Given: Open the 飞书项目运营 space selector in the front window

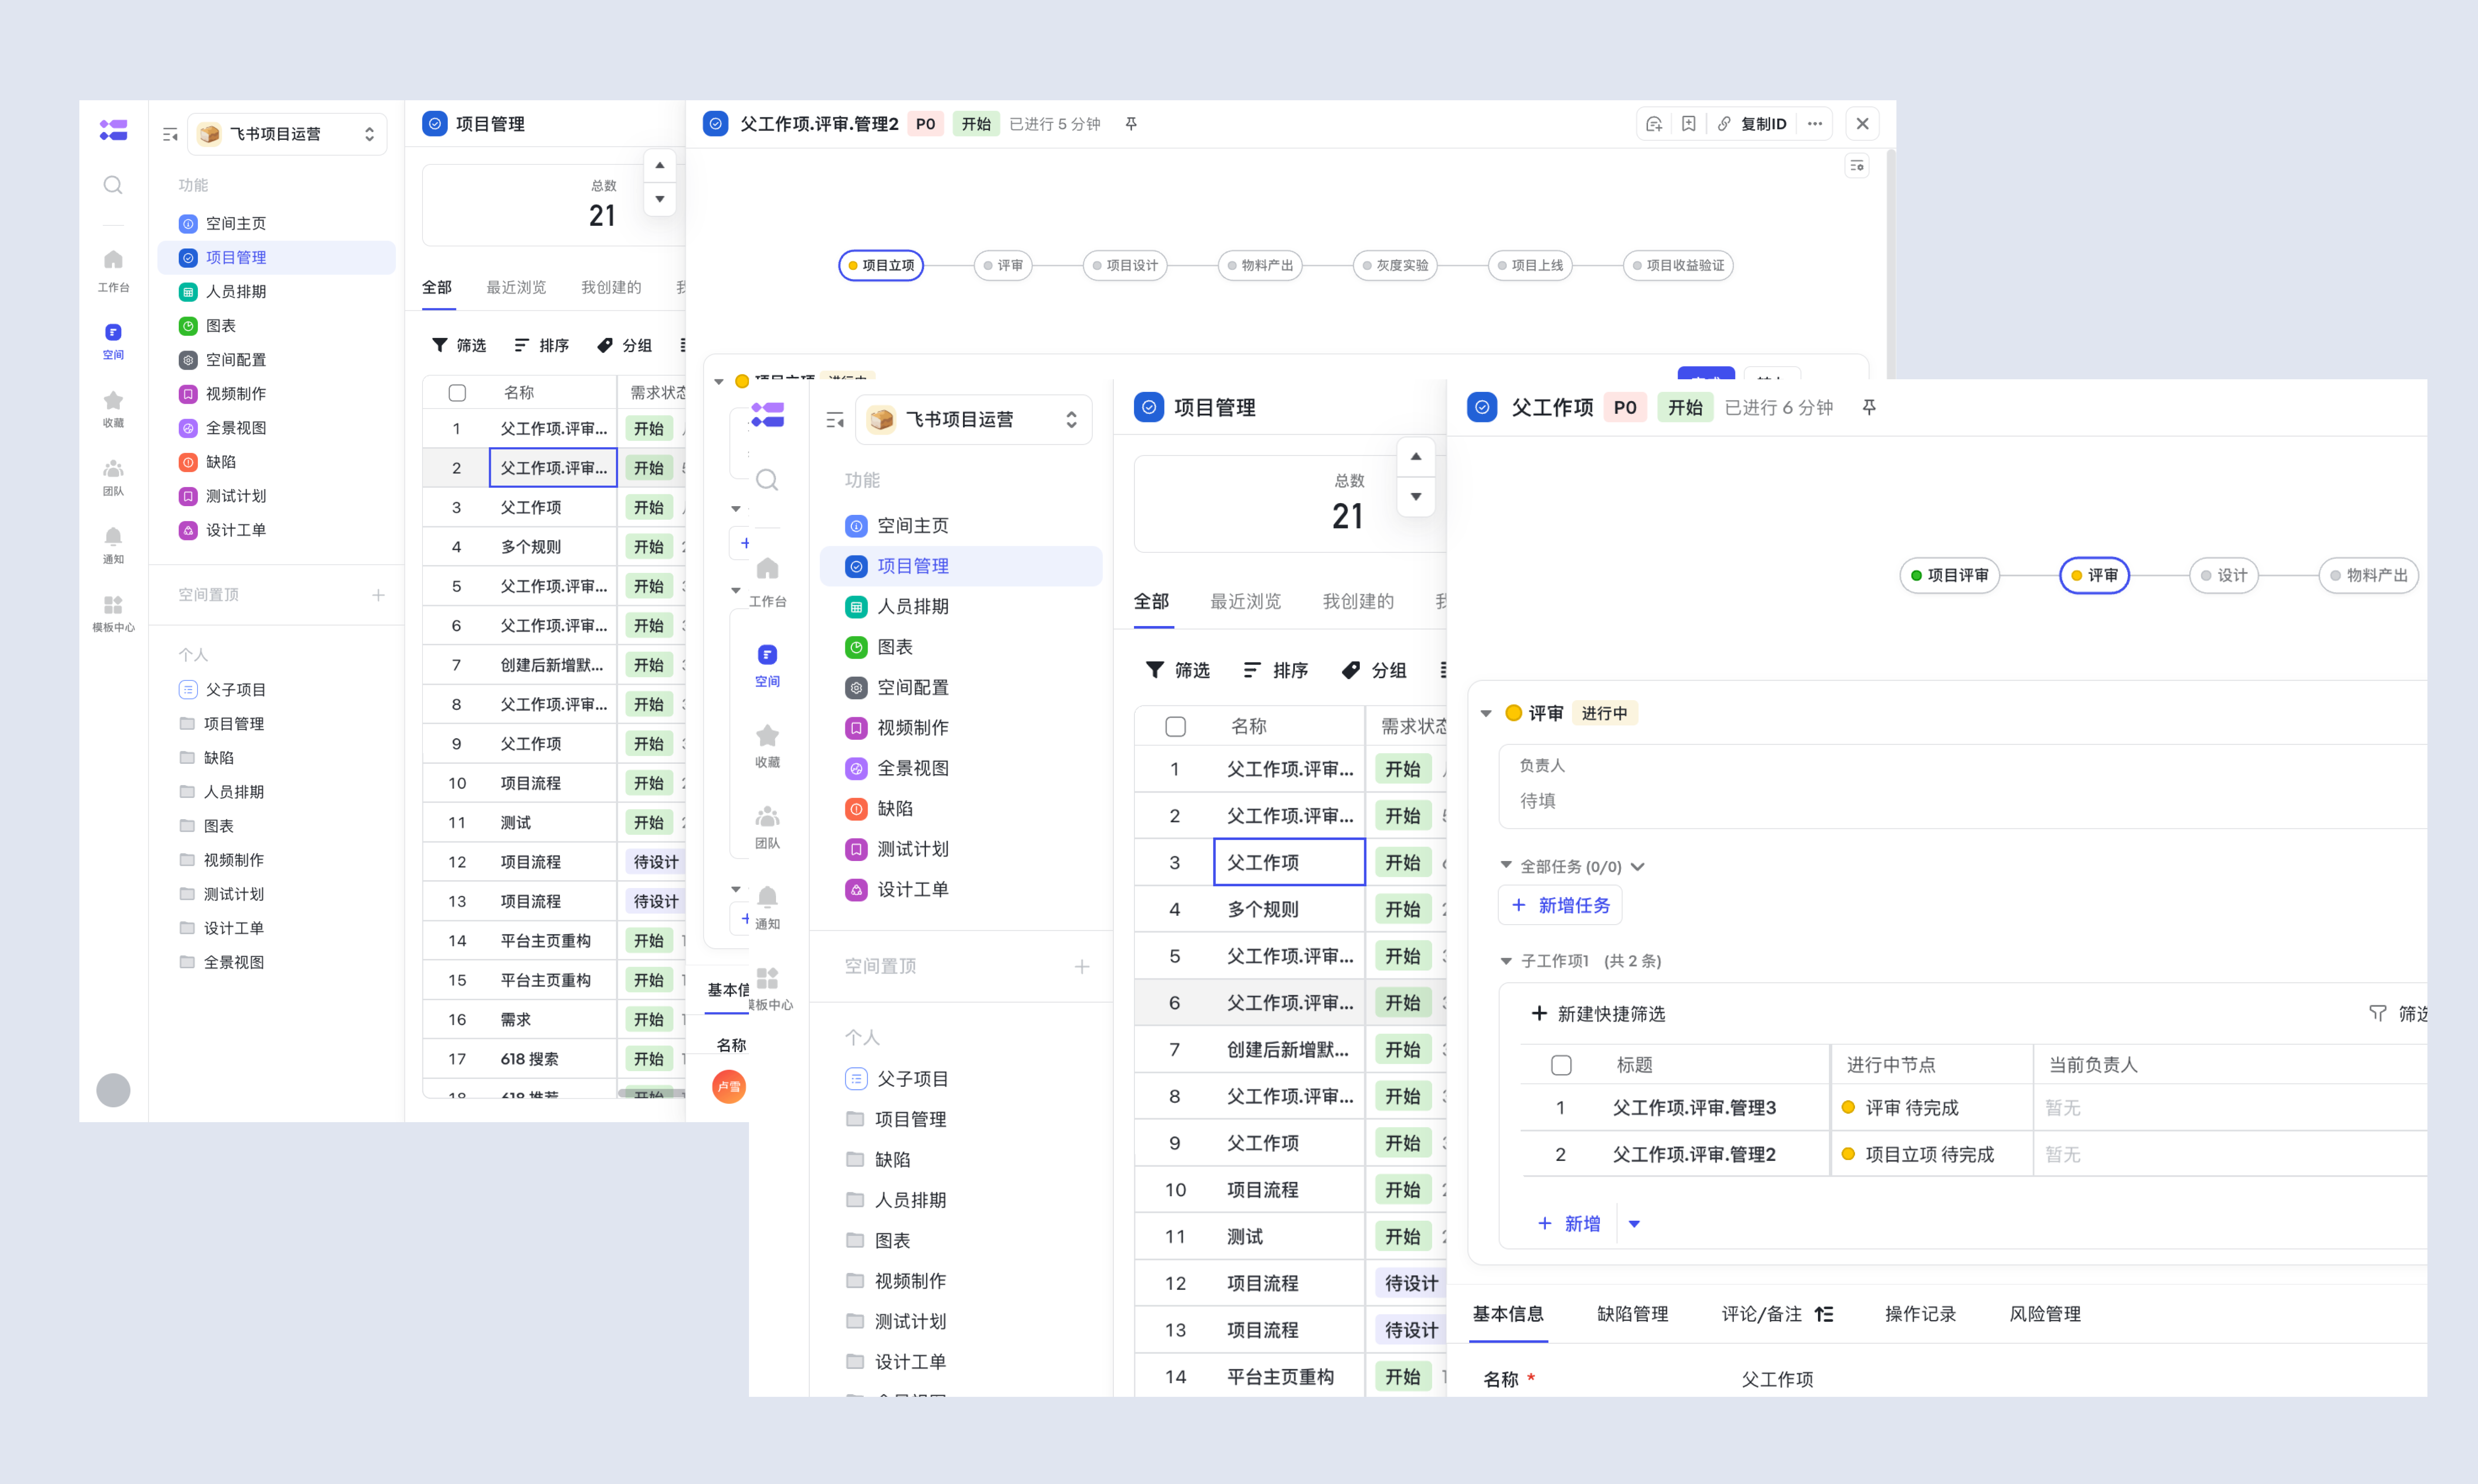Looking at the screenshot, I should 974,420.
